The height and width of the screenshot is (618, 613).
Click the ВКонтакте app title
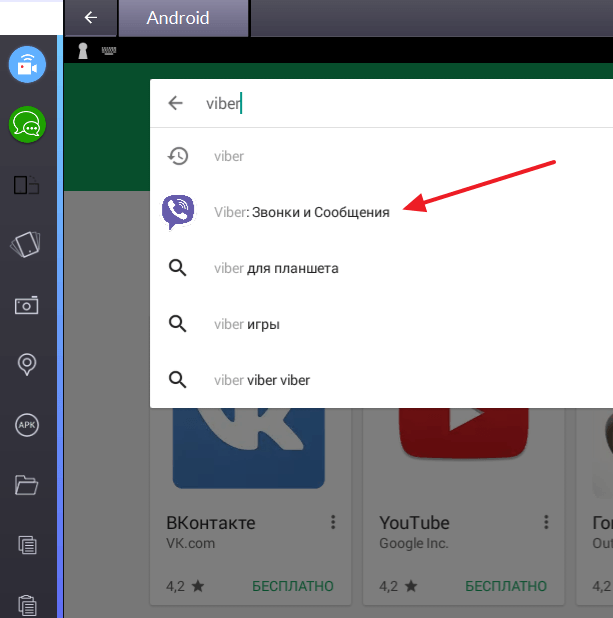click(211, 523)
